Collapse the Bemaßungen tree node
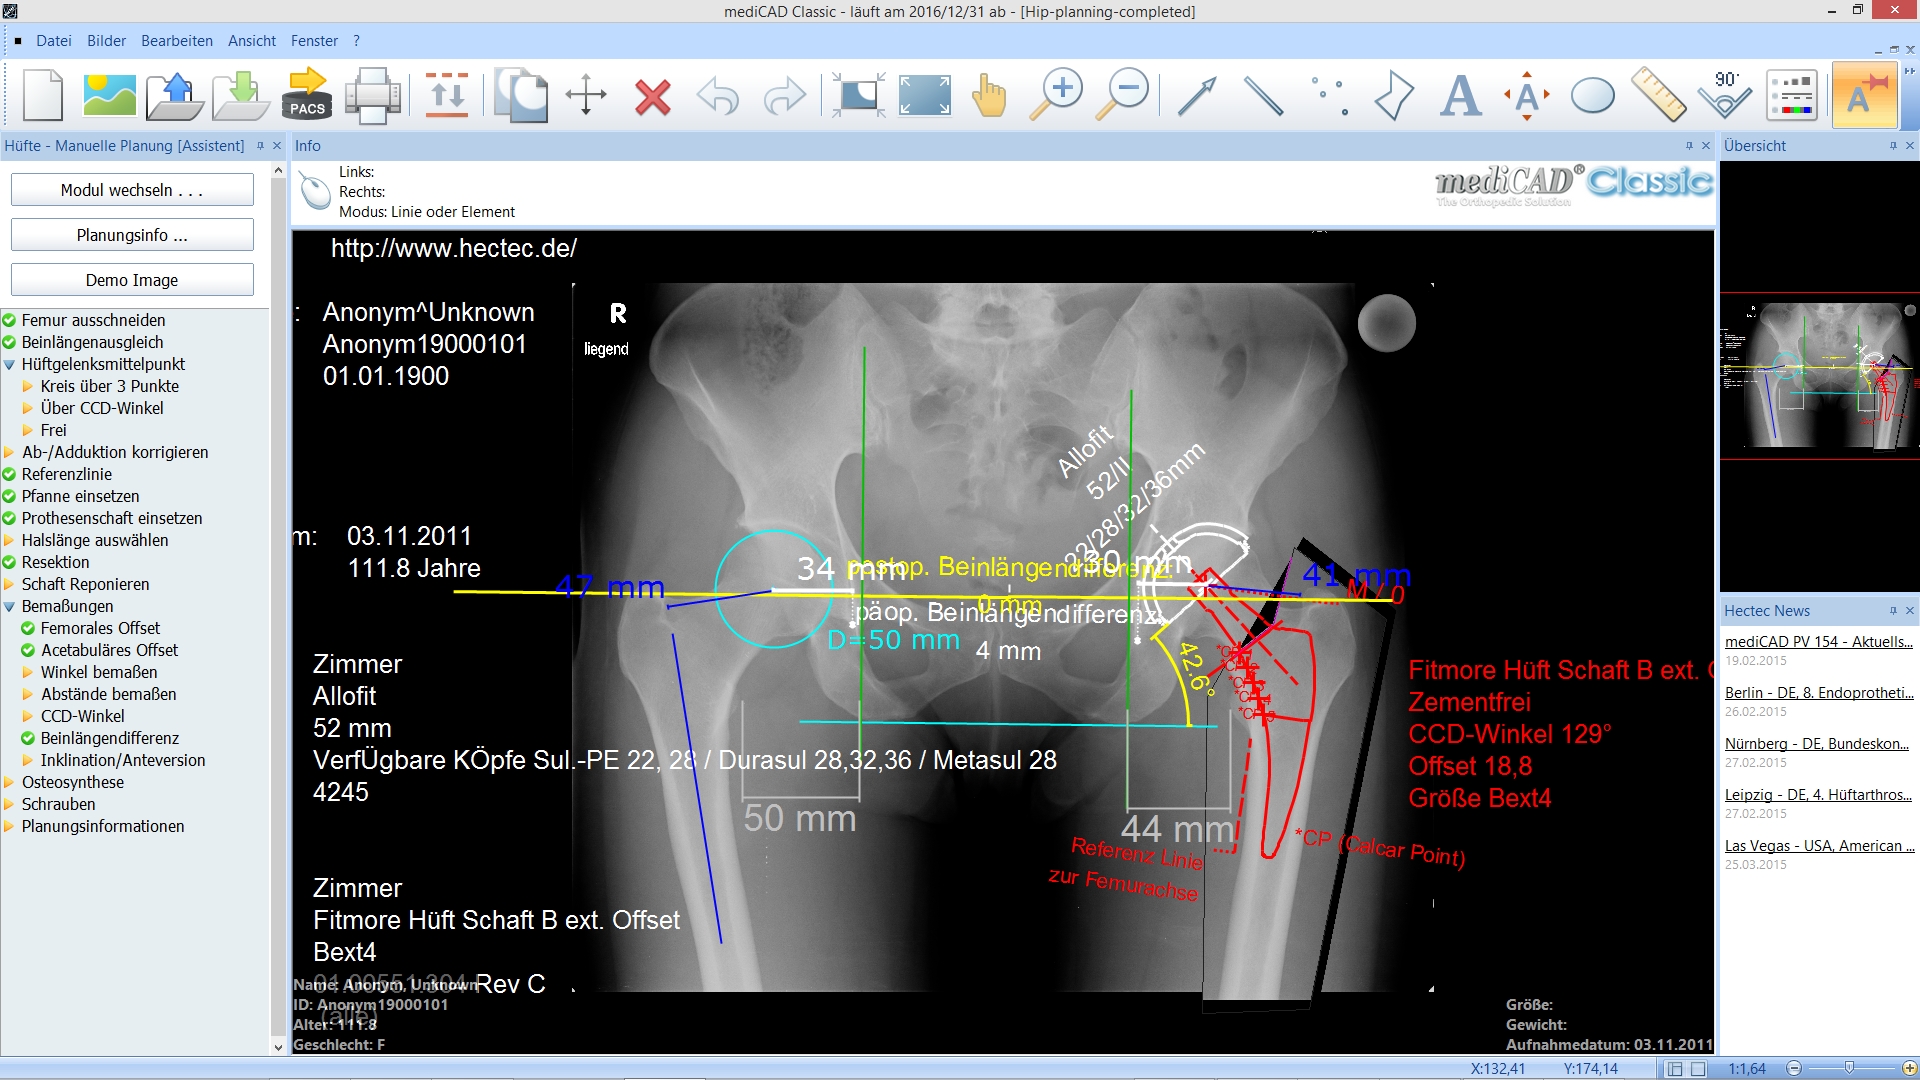Image resolution: width=1920 pixels, height=1080 pixels. [10, 607]
